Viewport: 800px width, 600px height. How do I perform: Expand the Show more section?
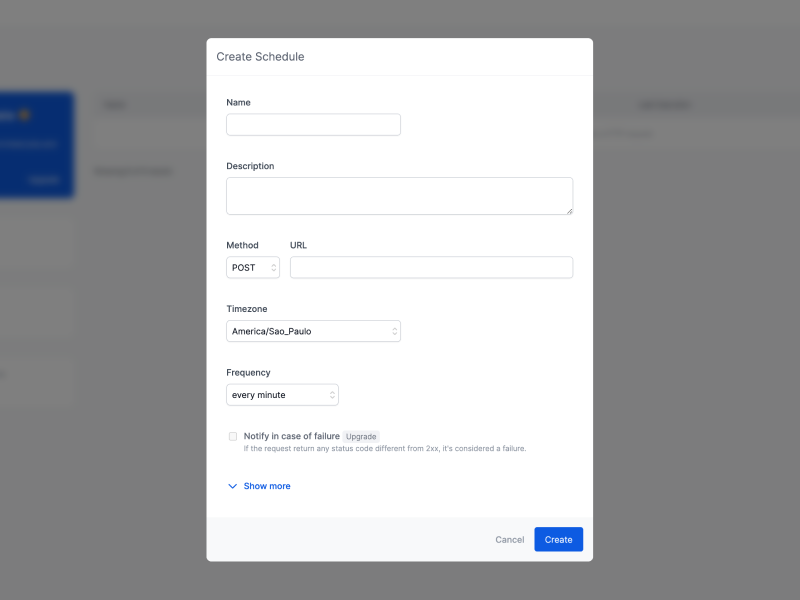tap(267, 486)
